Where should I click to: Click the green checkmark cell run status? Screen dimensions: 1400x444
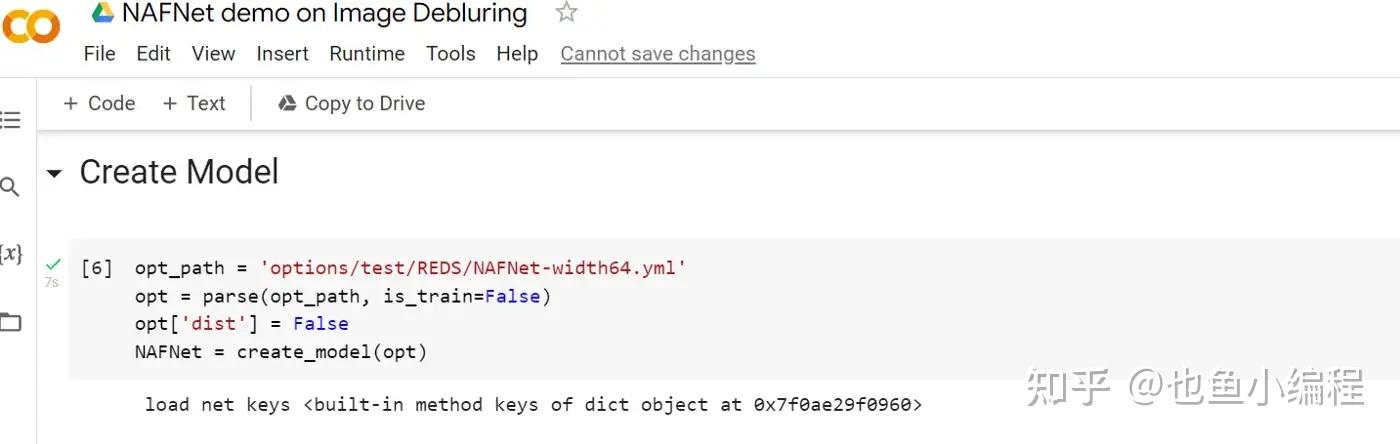click(x=53, y=265)
